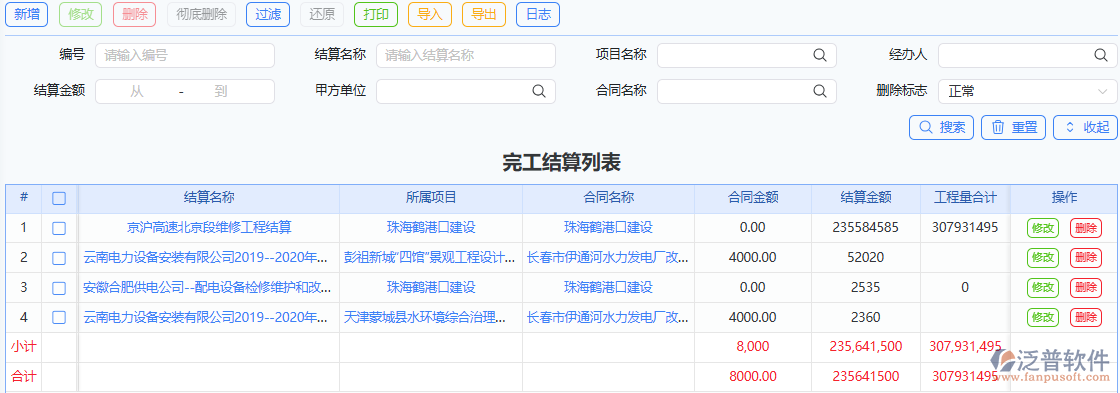Viewport: 1120px width, 393px height.
Task: Open 彭祖新城"四馆"景观工程设计 project link
Action: point(430,258)
